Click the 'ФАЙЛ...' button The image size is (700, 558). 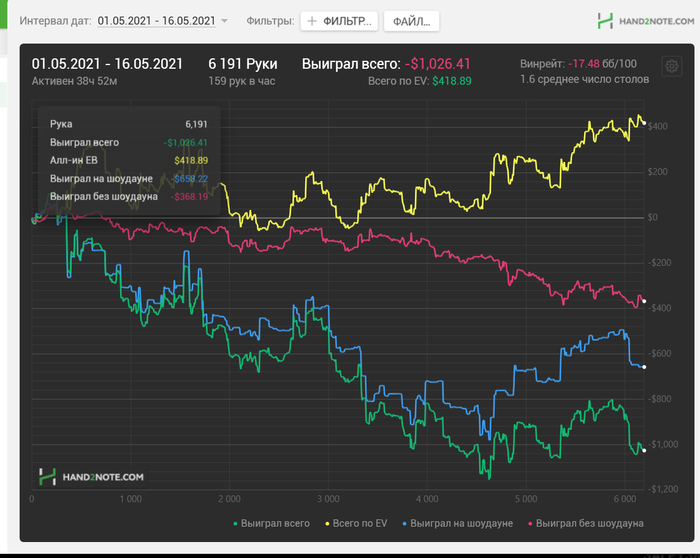pos(412,21)
